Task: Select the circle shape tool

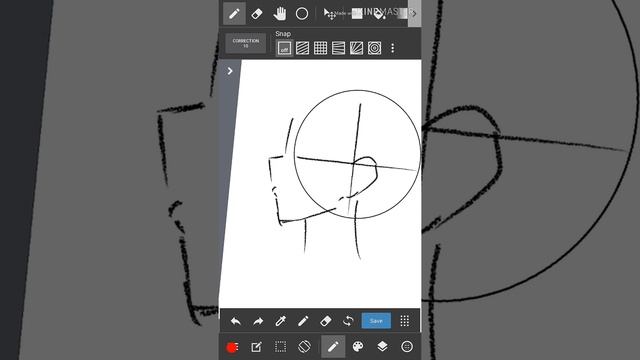Action: (302, 14)
